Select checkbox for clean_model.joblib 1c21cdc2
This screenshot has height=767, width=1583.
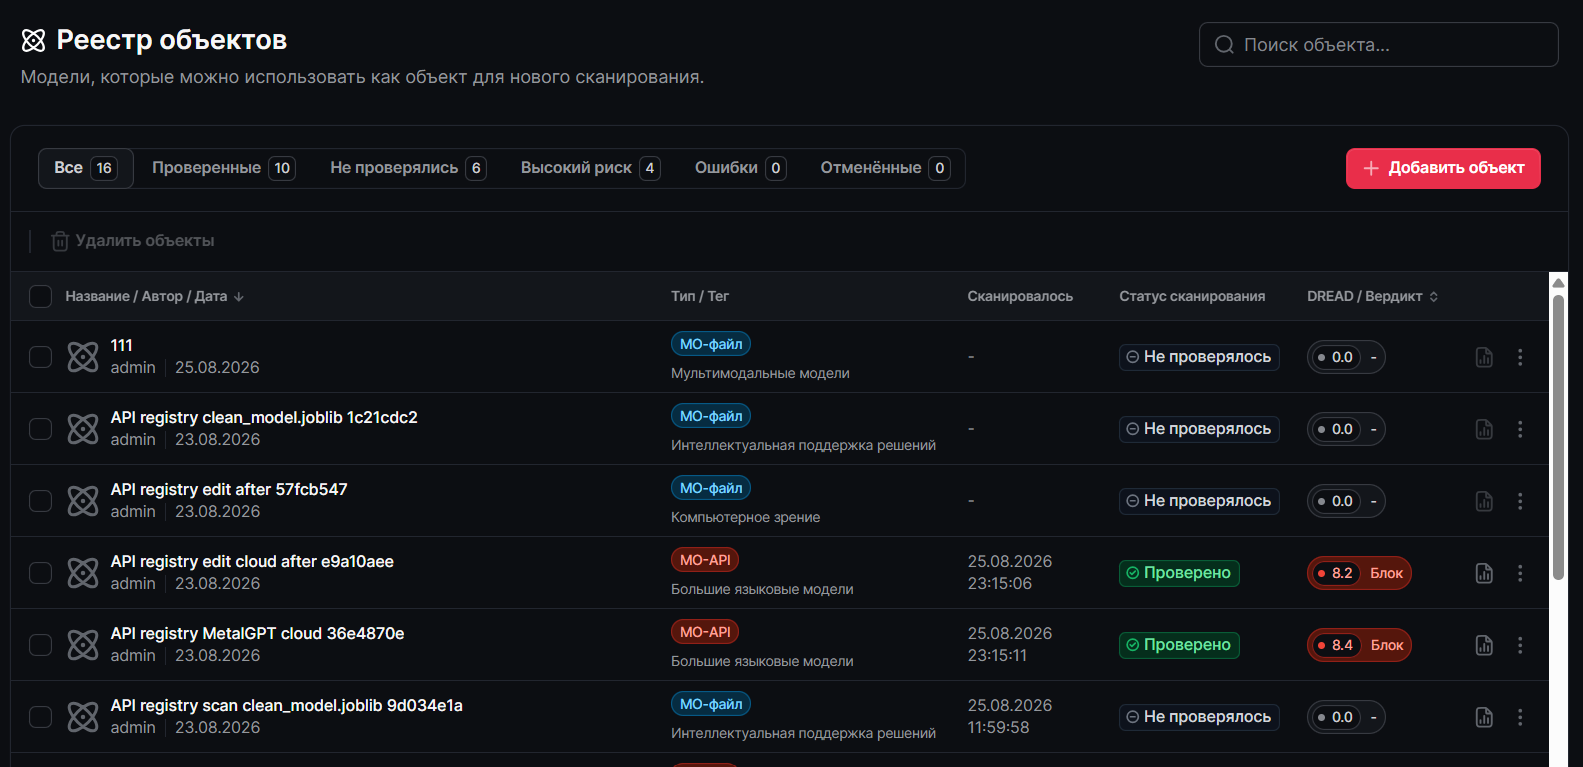(40, 429)
